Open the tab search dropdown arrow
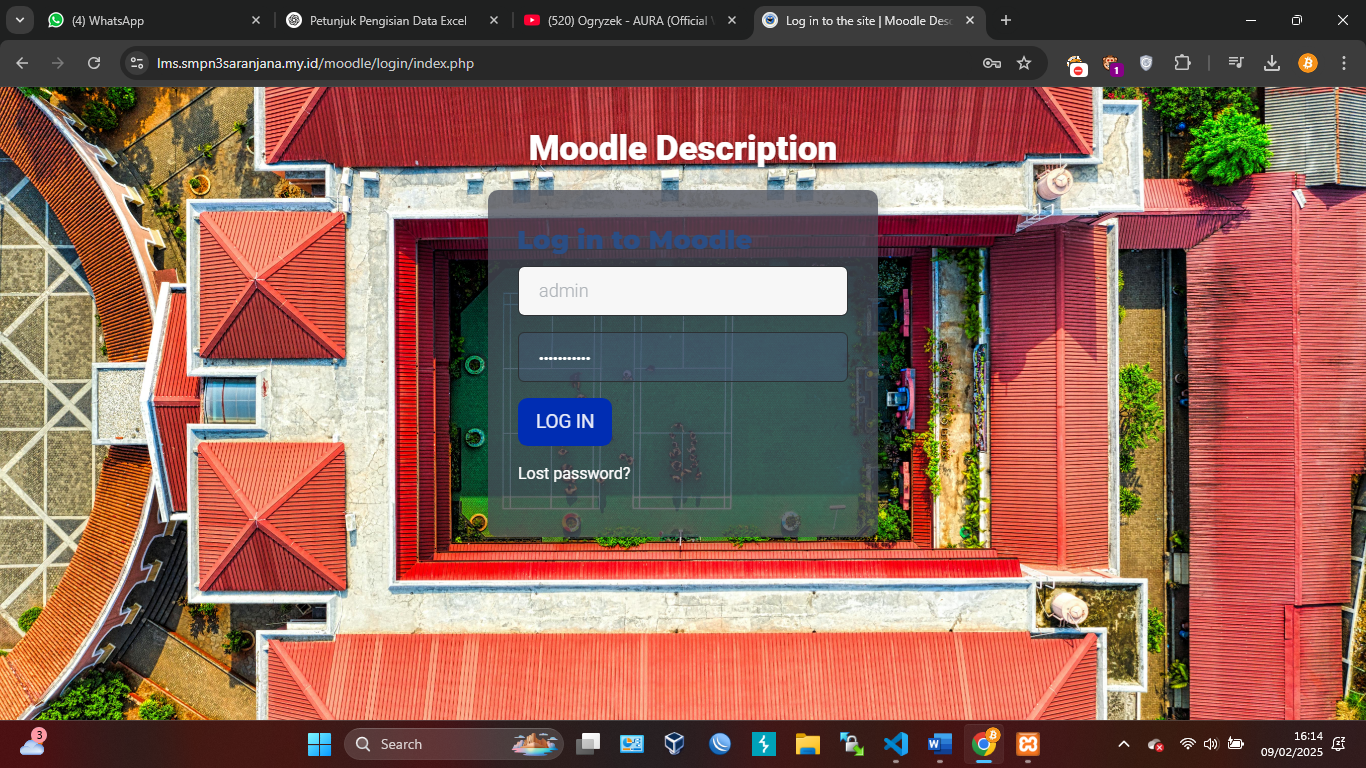This screenshot has width=1366, height=768. [19, 20]
